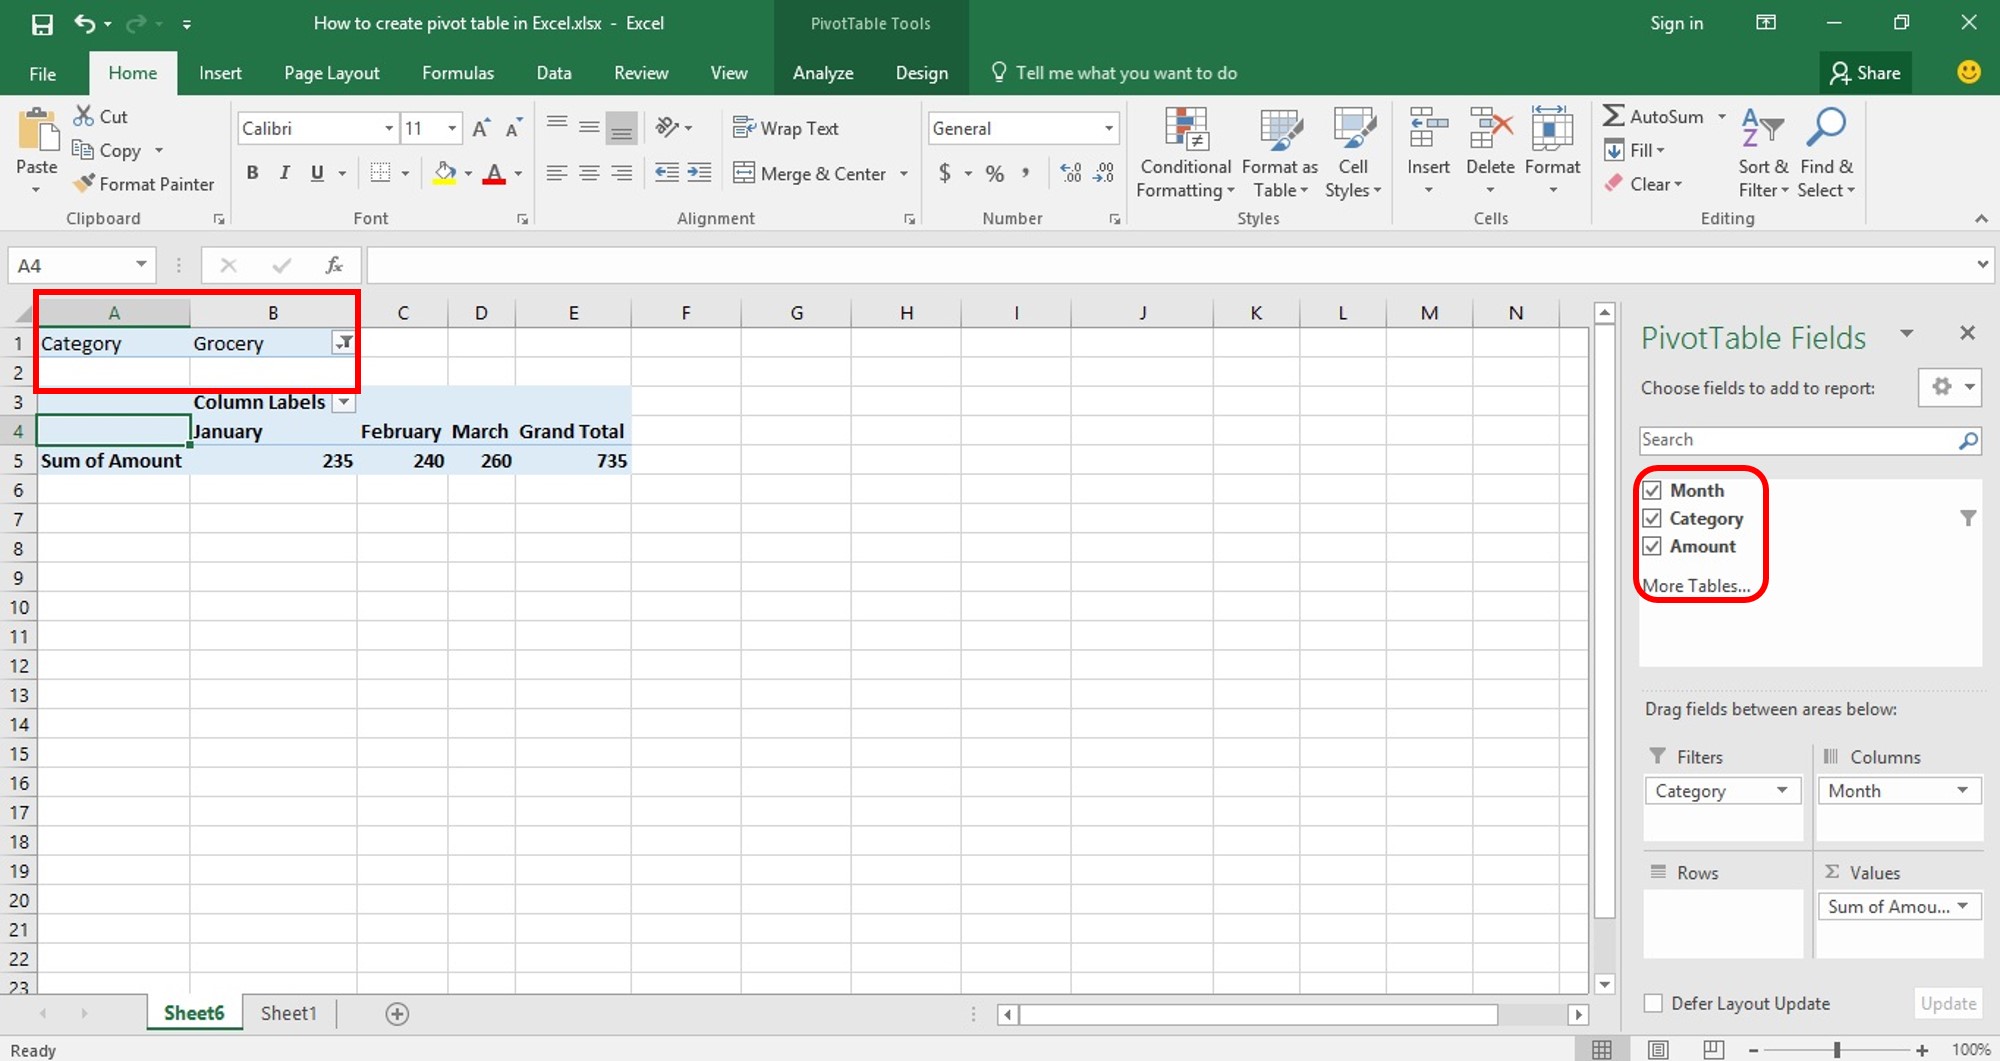The image size is (2000, 1061).
Task: Click the Merge & Center icon
Action: (744, 172)
